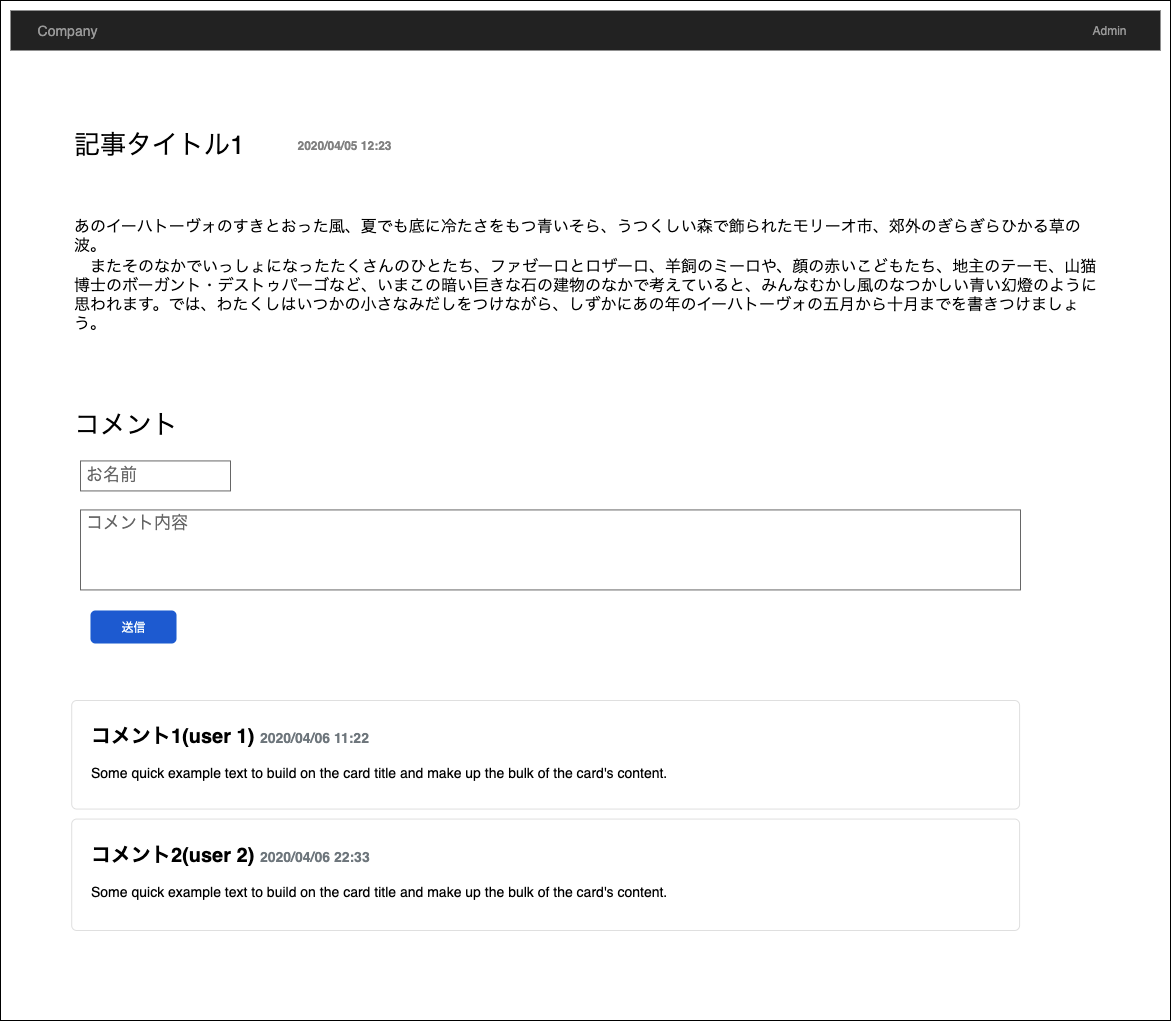Click the article line starting またそのなかで
The image size is (1171, 1021).
tap(586, 294)
